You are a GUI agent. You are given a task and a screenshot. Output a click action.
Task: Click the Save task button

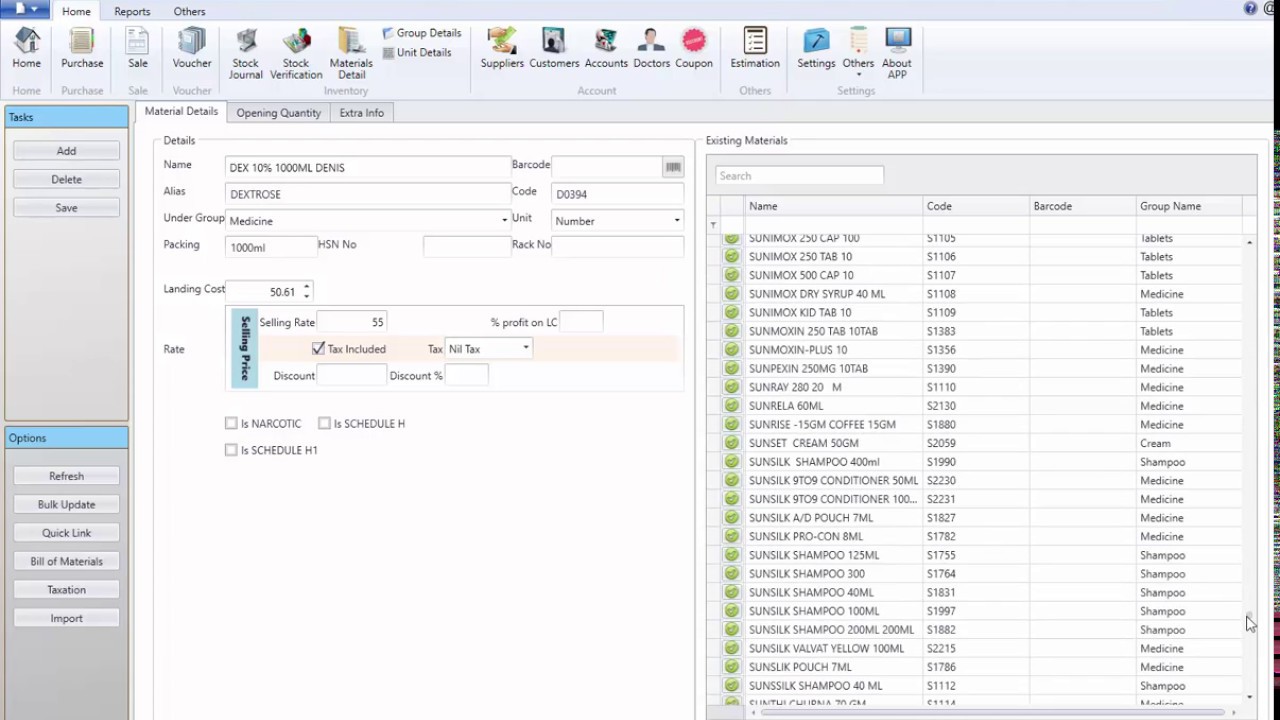(x=66, y=208)
